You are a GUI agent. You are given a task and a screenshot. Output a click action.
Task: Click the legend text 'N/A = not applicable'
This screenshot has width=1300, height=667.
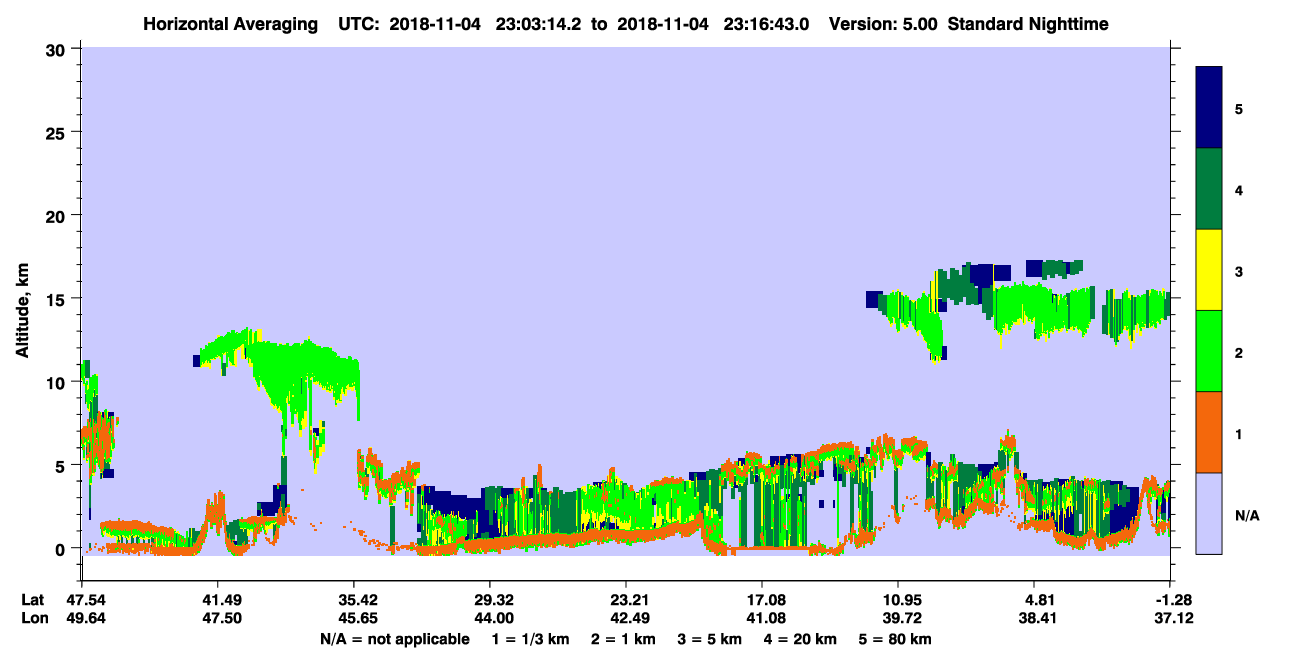[395, 639]
